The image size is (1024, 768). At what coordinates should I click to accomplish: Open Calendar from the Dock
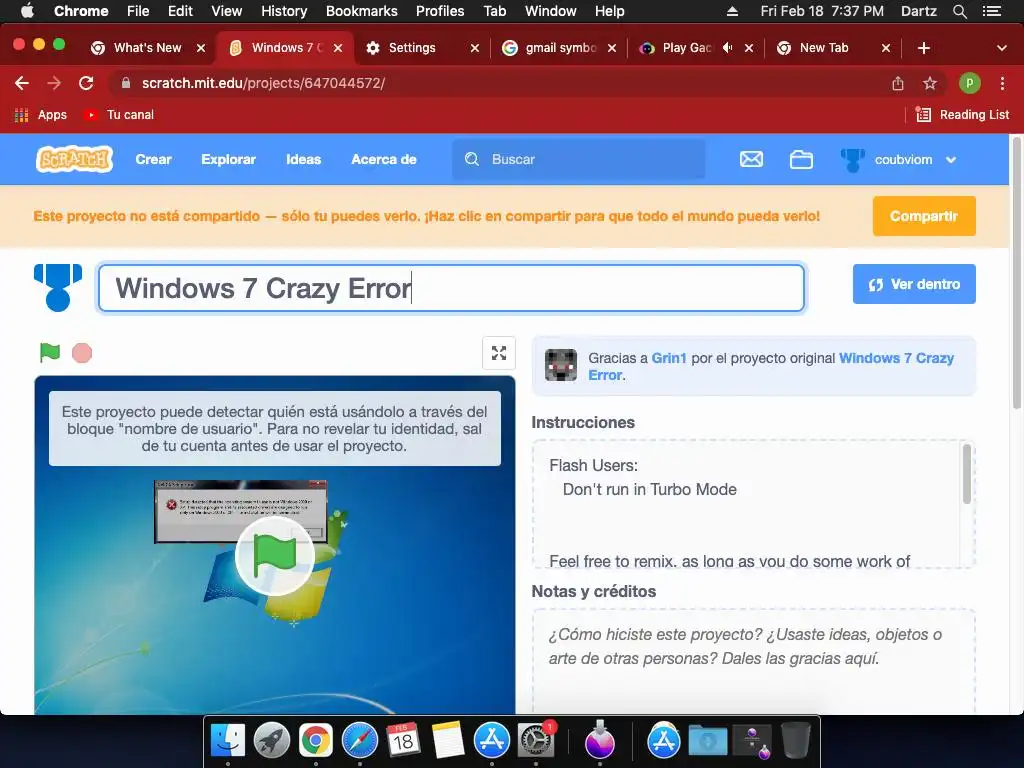pyautogui.click(x=403, y=741)
